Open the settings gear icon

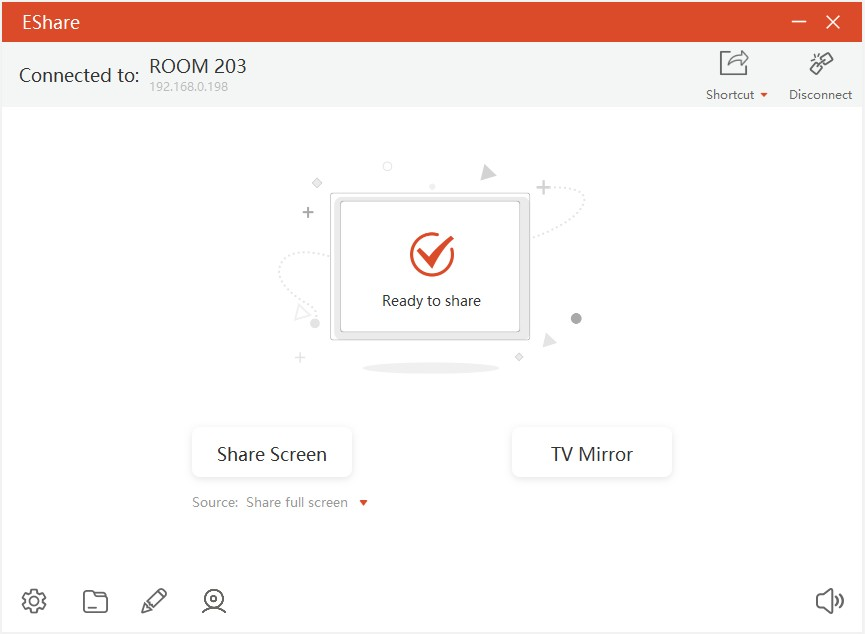tap(34, 601)
